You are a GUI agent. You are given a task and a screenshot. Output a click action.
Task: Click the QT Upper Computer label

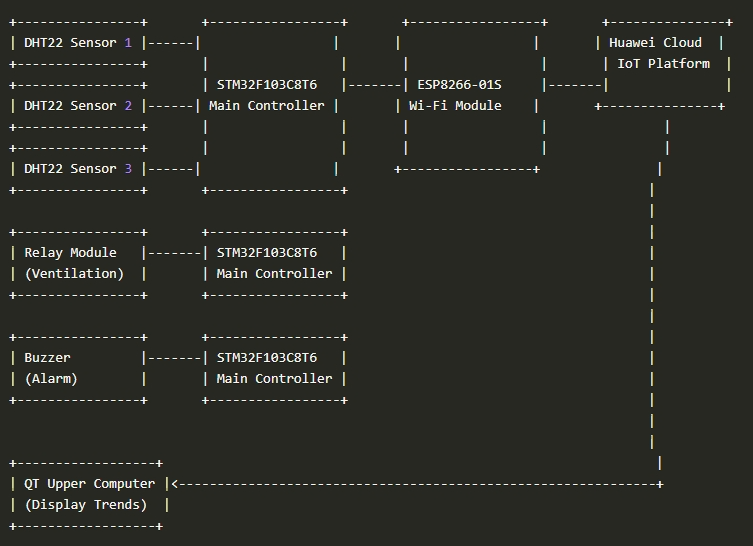tap(90, 484)
